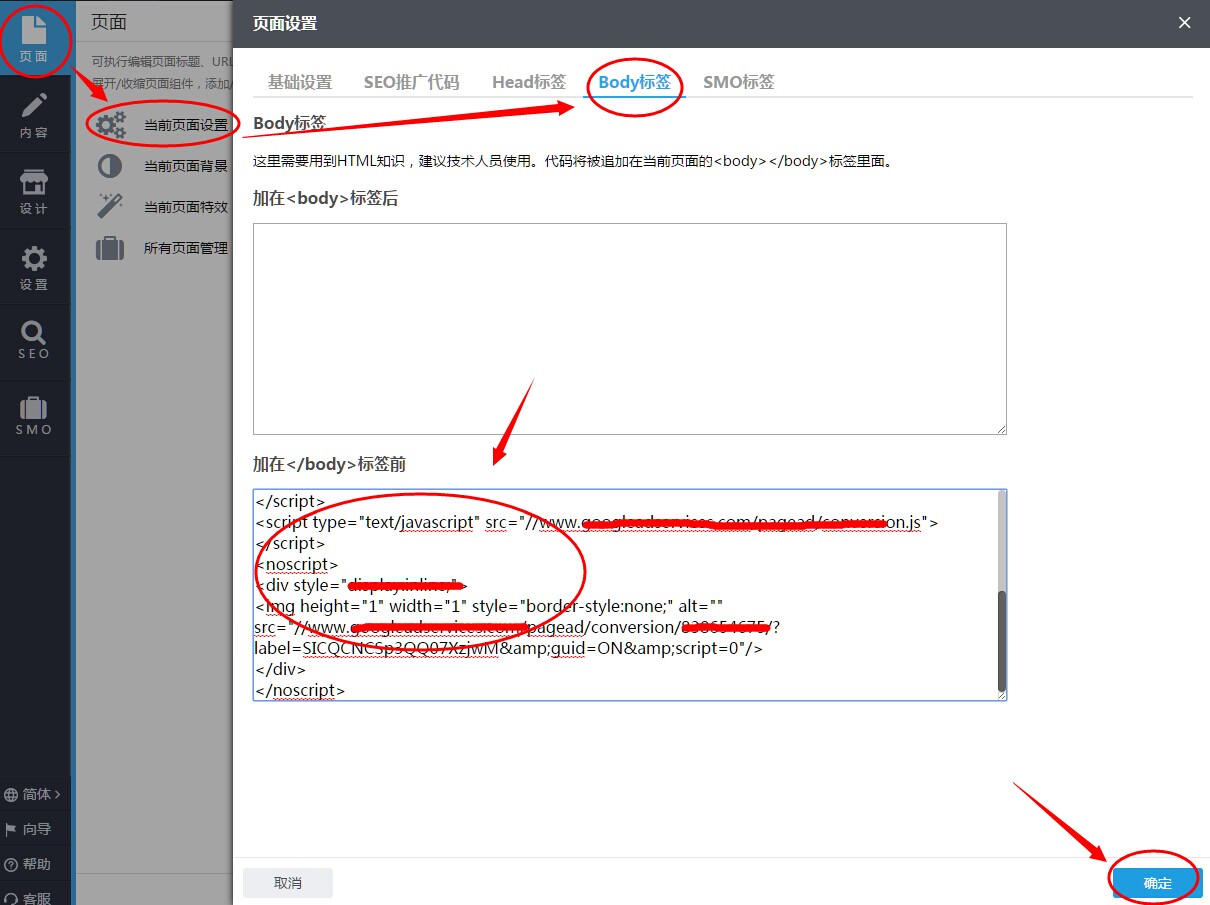Switch to the SMO标签 tab

[x=739, y=82]
